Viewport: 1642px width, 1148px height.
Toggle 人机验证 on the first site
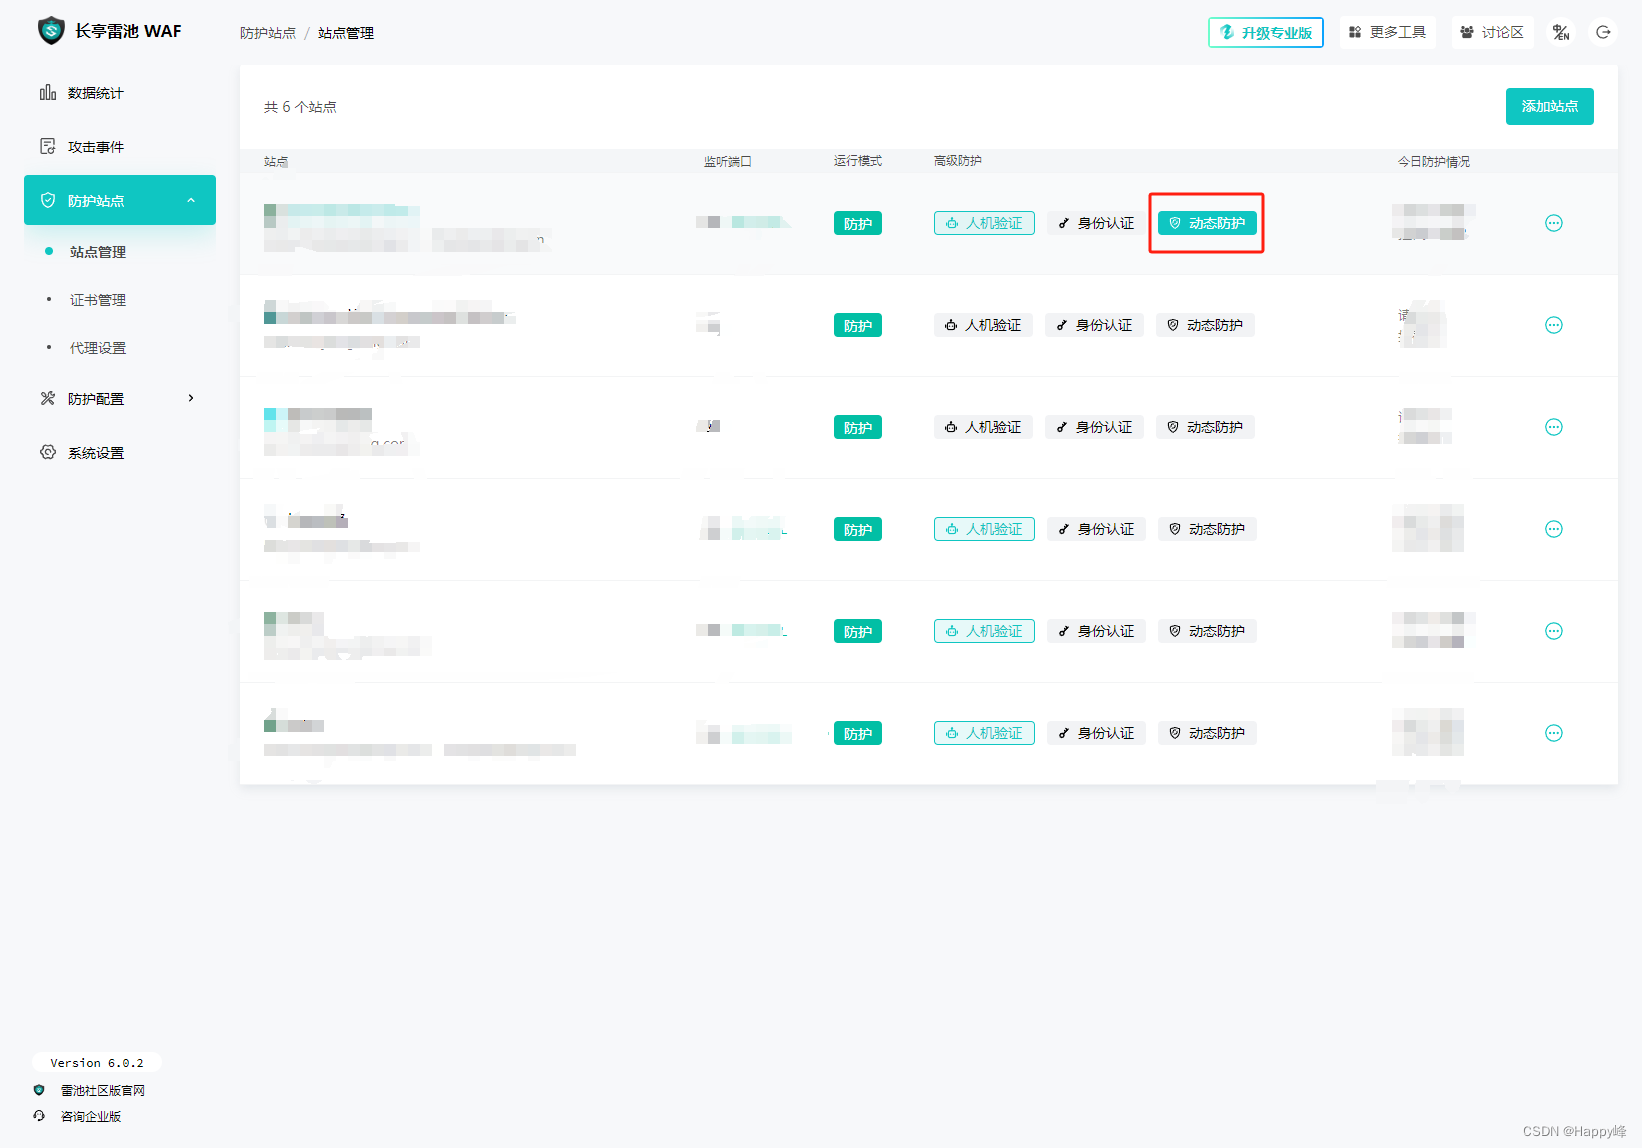tap(984, 223)
